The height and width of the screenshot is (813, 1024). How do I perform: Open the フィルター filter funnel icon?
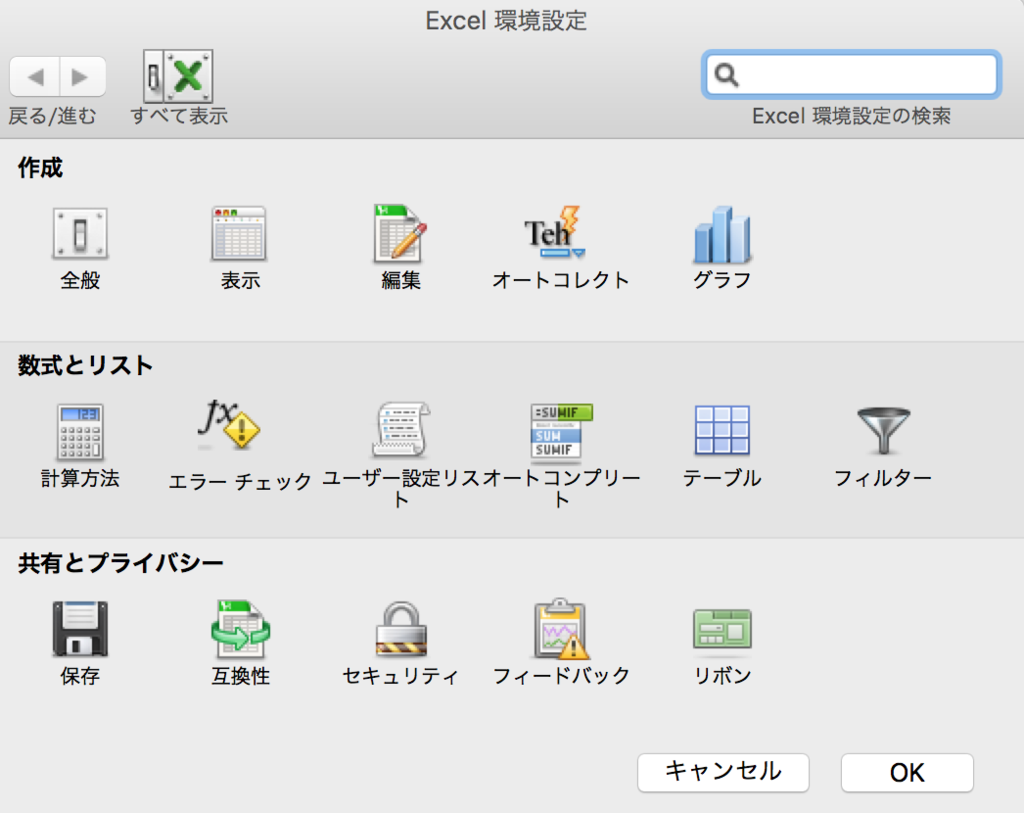click(x=883, y=431)
